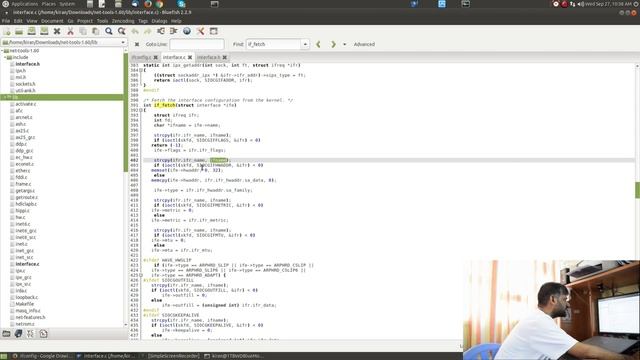Click the Advanced search button

coord(364,44)
